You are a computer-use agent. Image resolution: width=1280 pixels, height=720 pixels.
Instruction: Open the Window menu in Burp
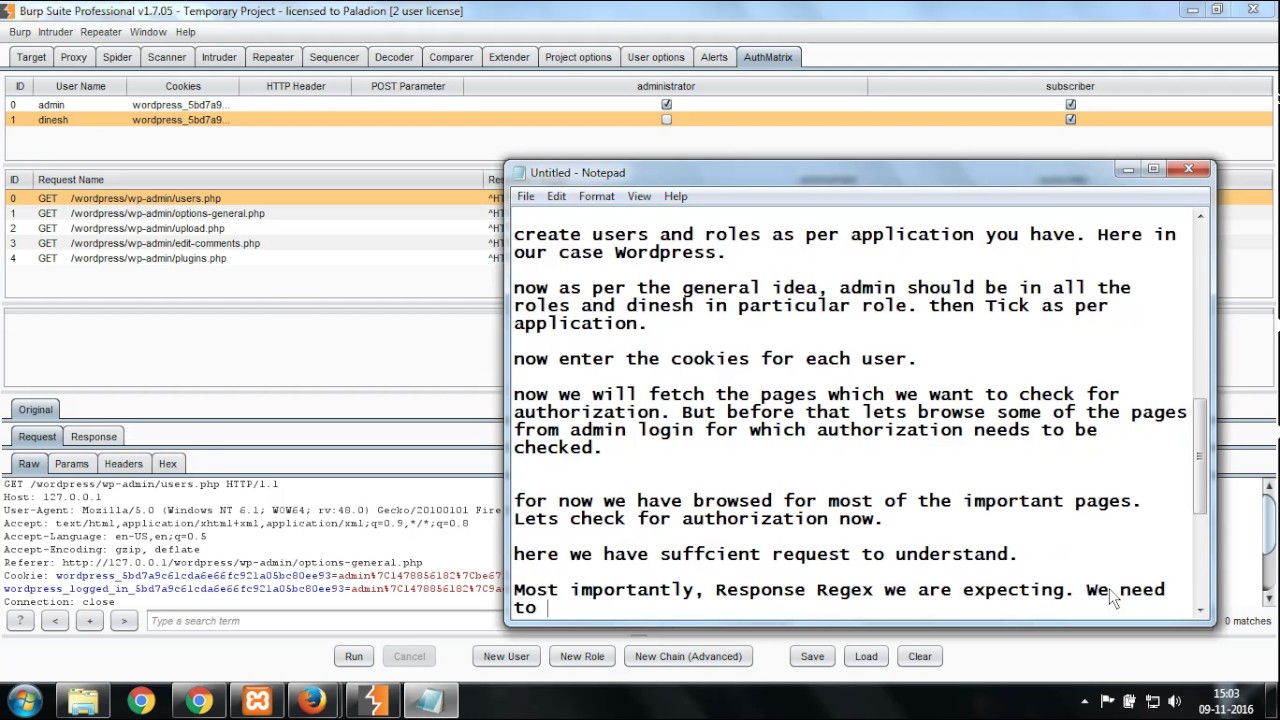pos(148,32)
